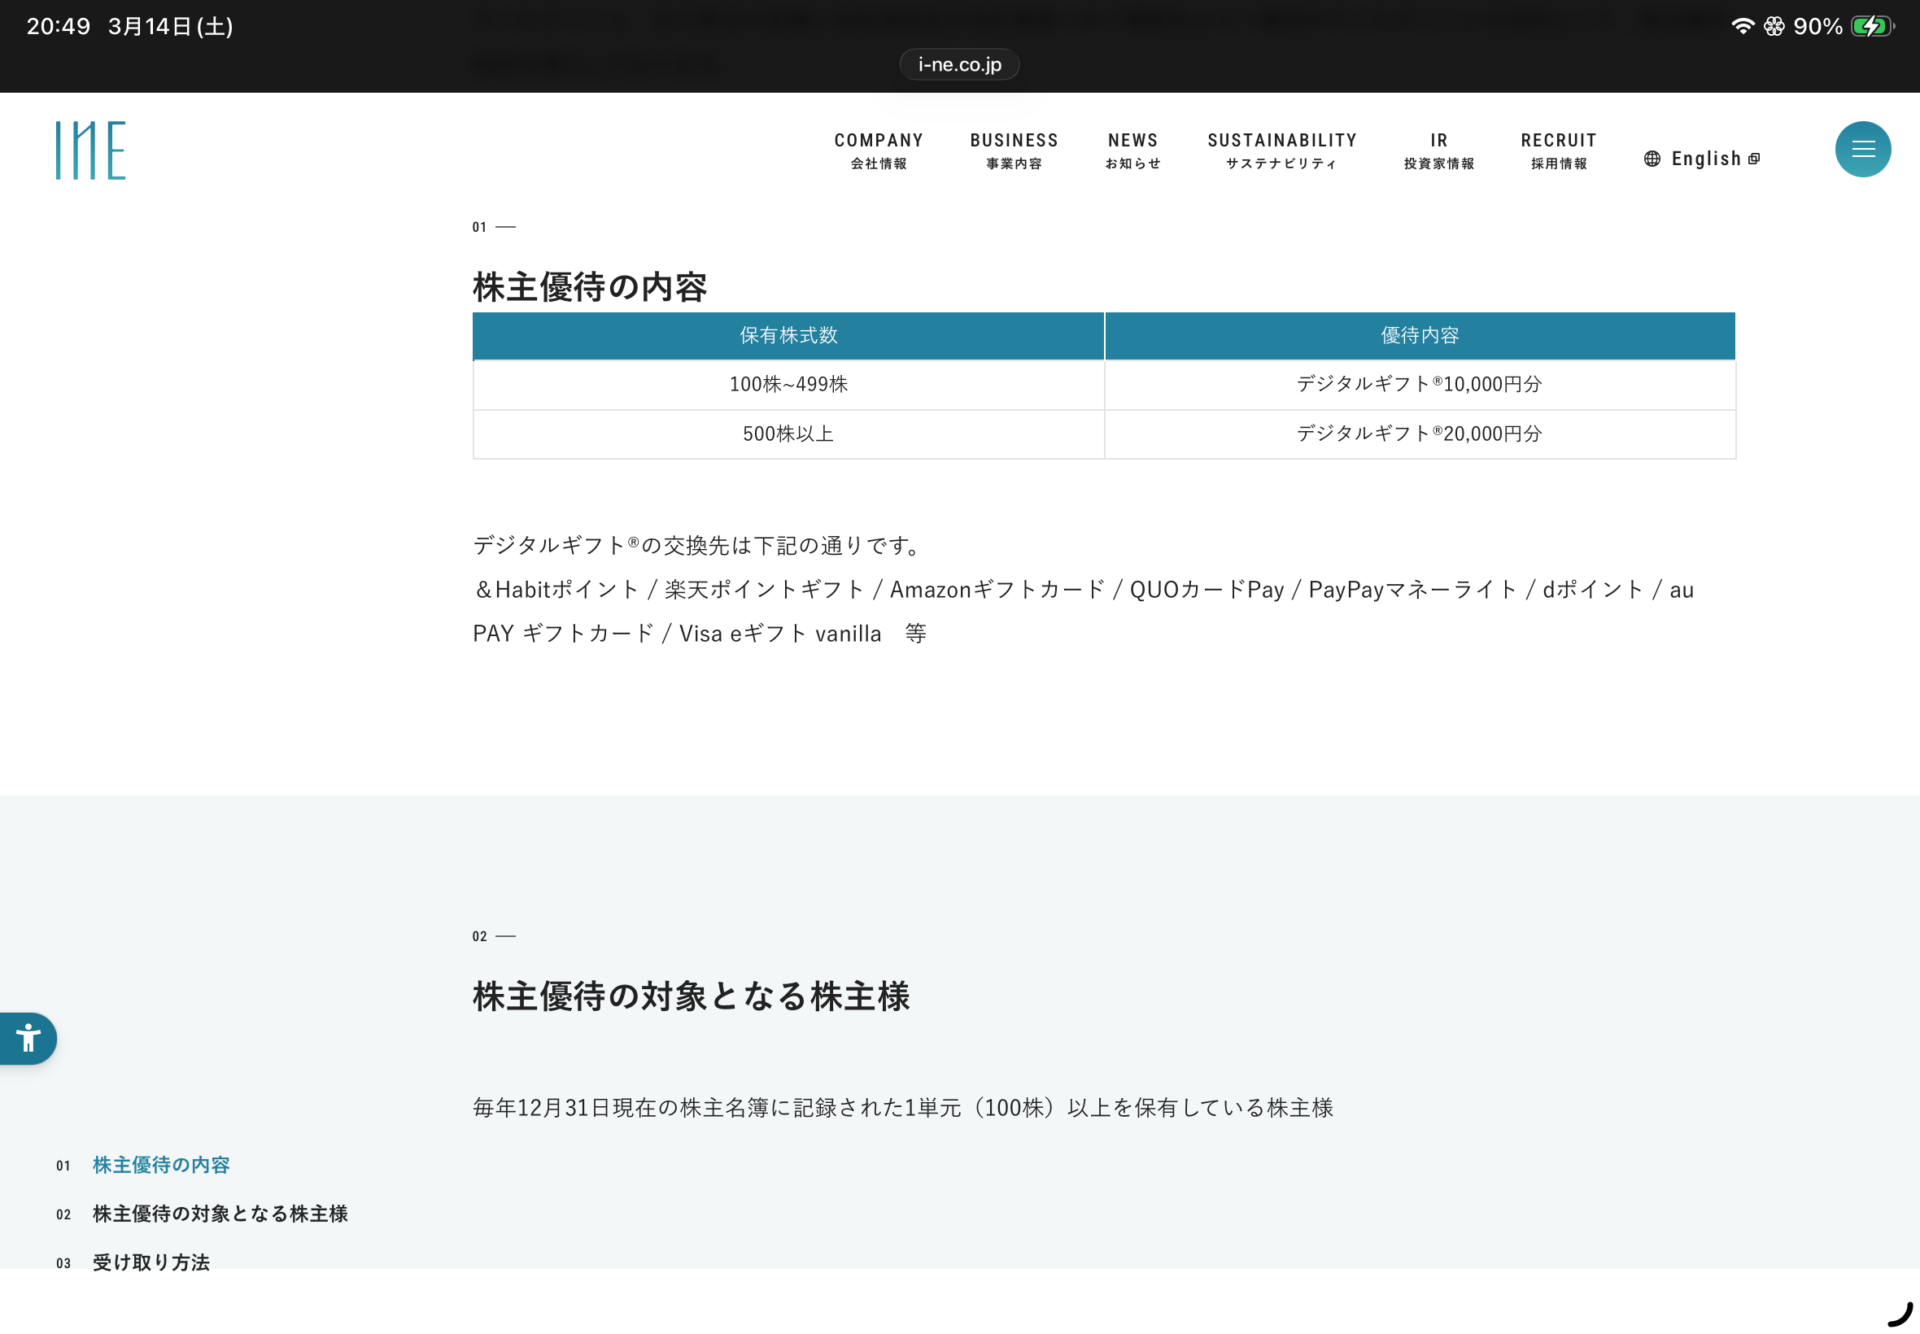Viewport: 1920px width, 1334px height.
Task: Open the COMPANY menu
Action: [x=878, y=150]
